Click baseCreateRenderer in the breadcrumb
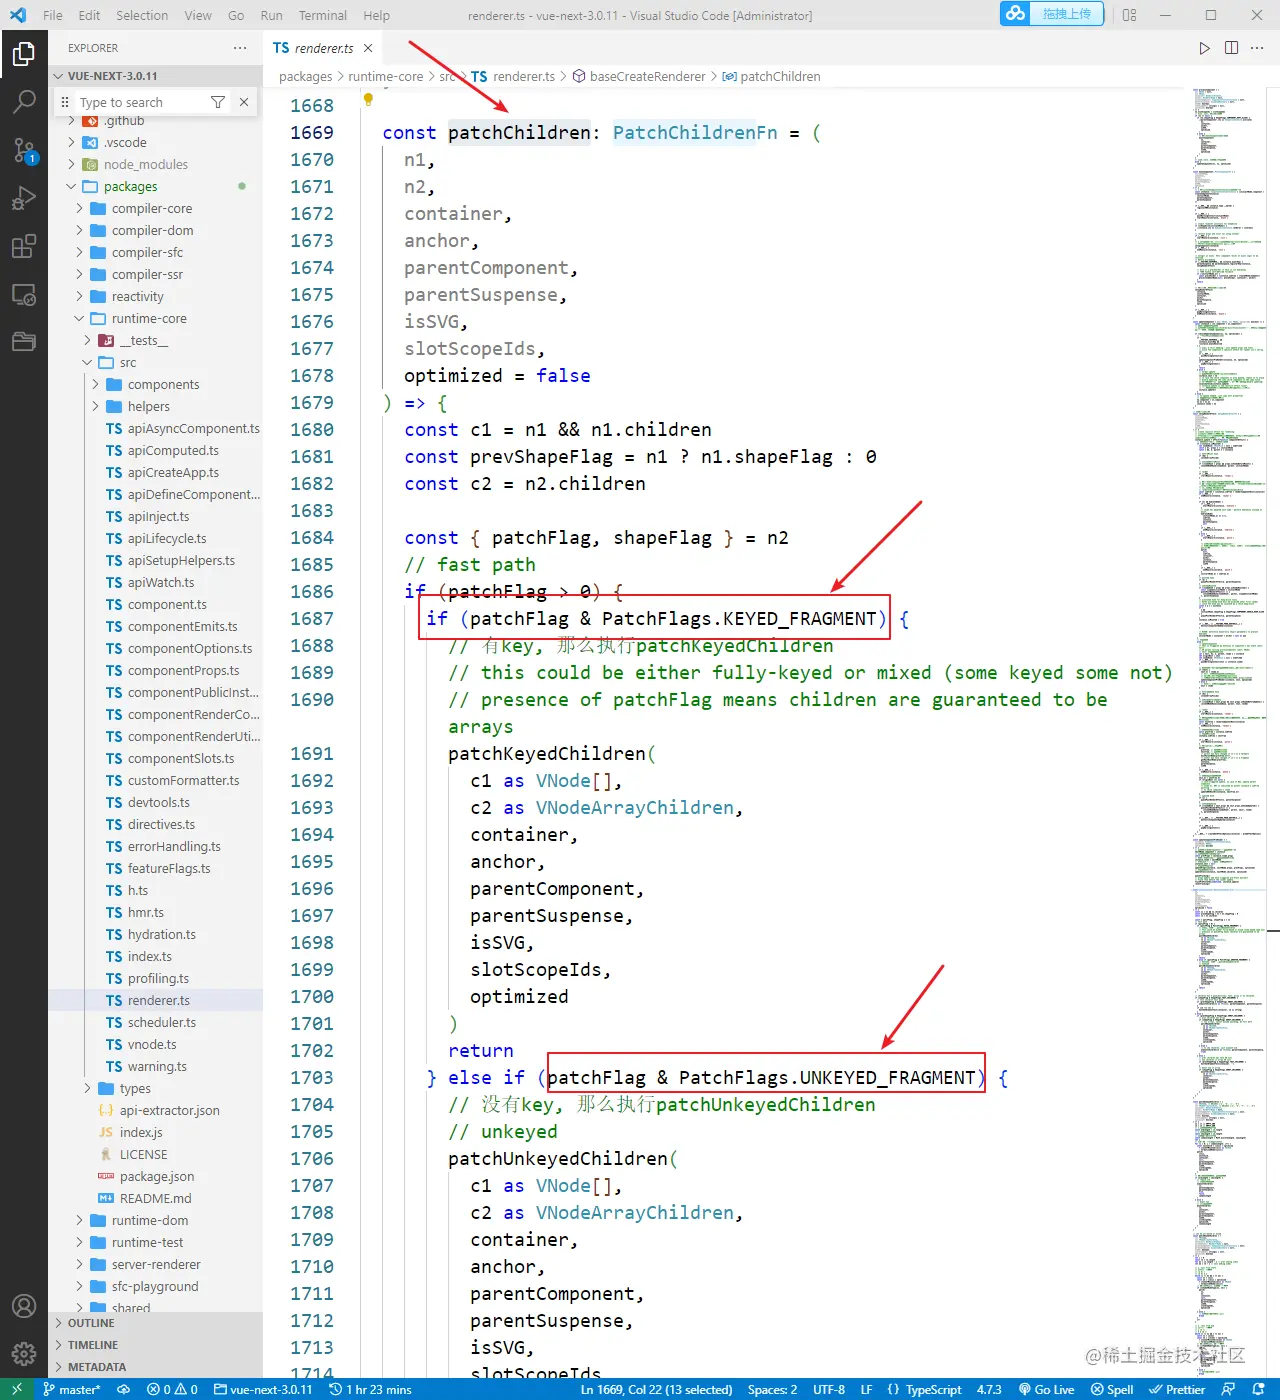The width and height of the screenshot is (1280, 1400). [x=647, y=76]
